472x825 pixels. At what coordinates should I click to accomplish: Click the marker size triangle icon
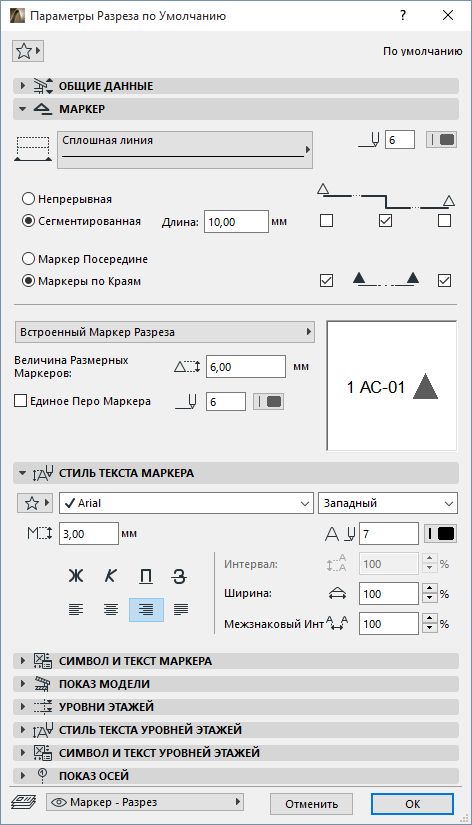[x=187, y=367]
